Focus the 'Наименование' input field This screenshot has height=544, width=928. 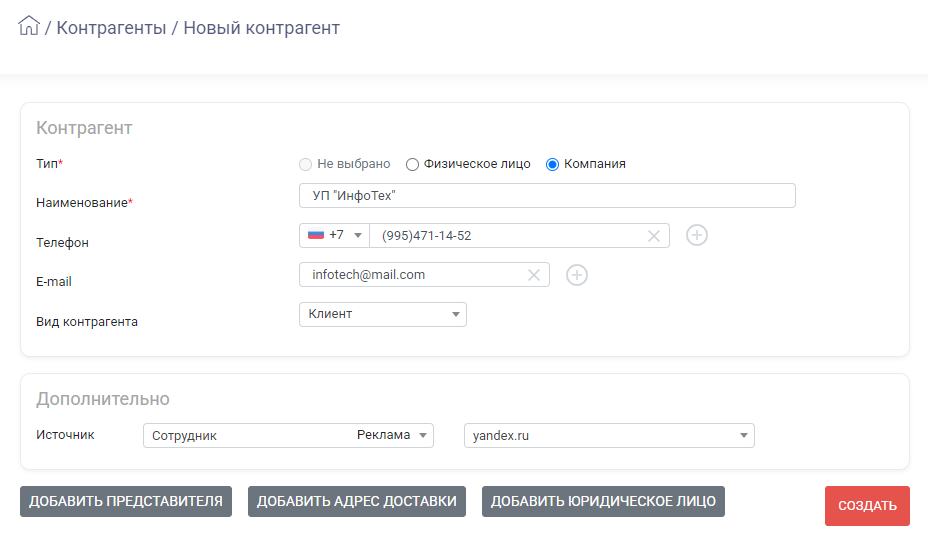pos(547,196)
